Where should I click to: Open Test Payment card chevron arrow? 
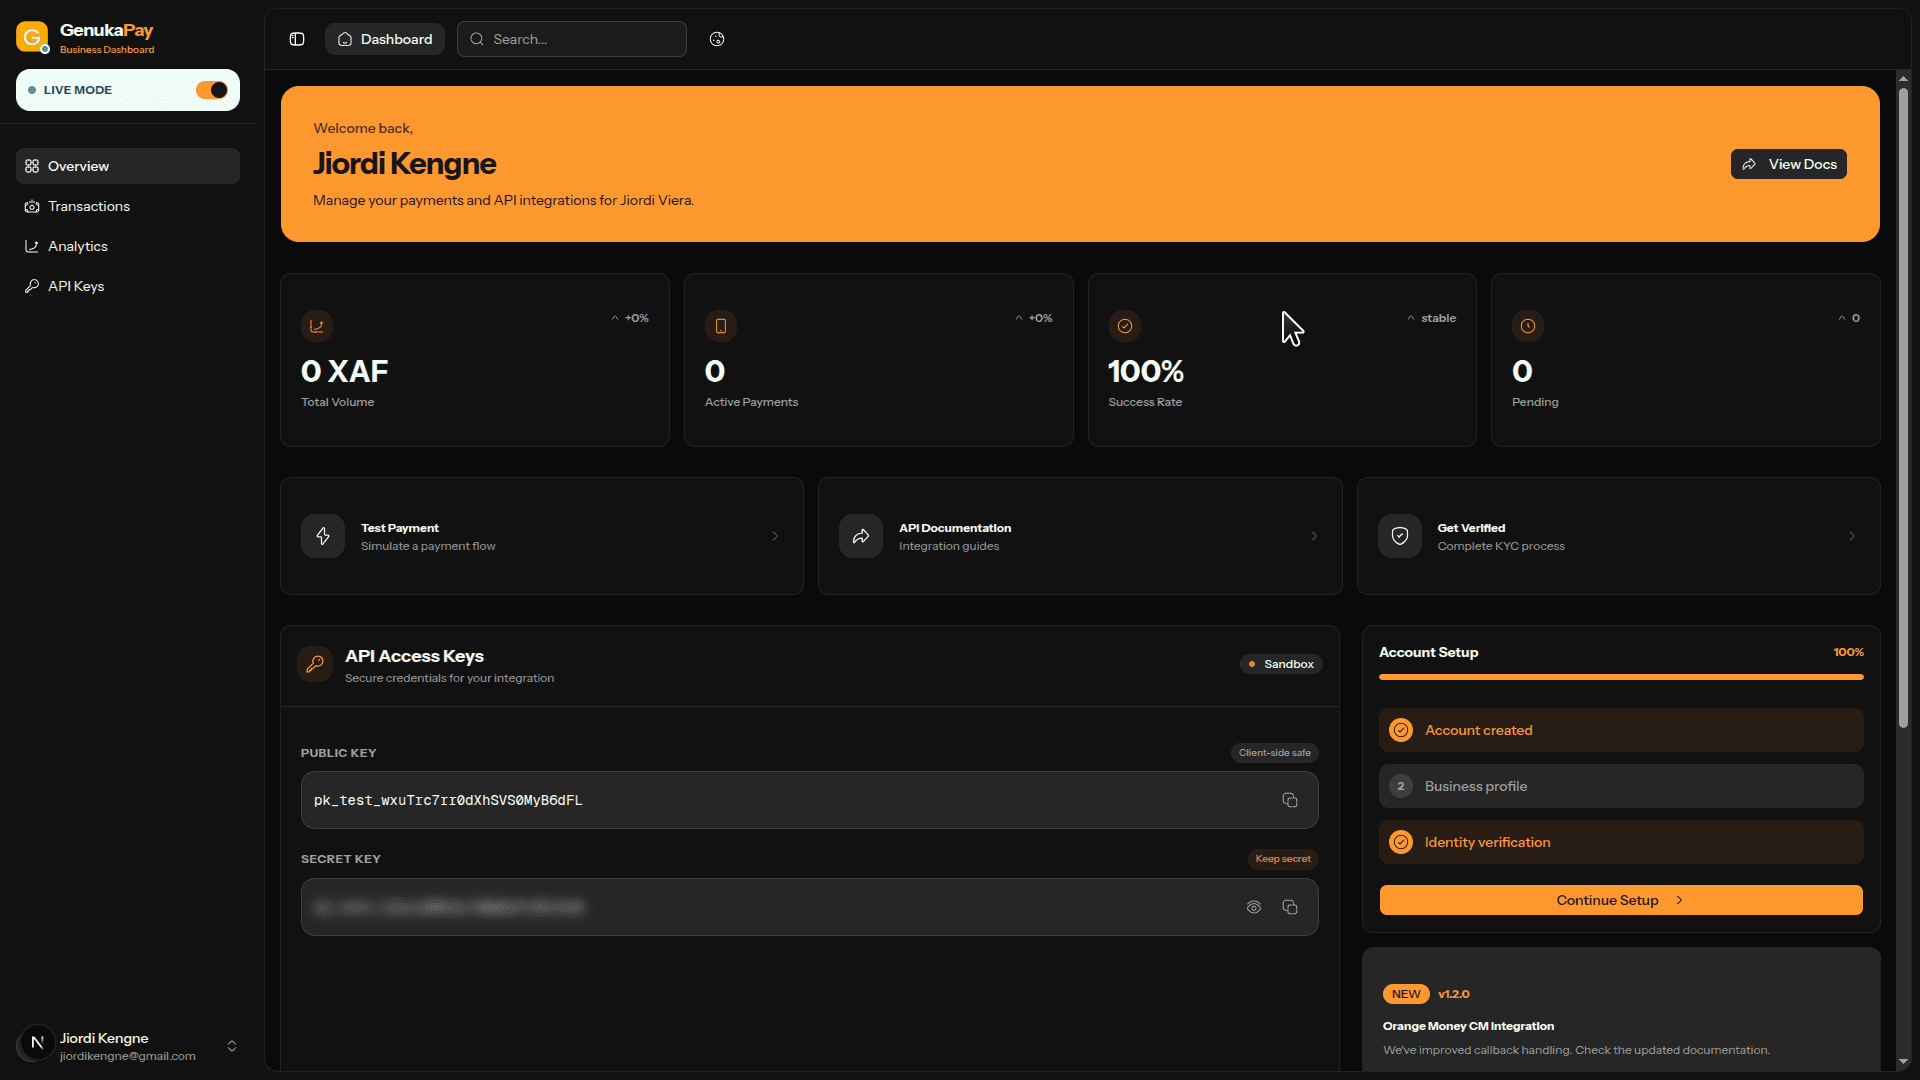pos(775,536)
